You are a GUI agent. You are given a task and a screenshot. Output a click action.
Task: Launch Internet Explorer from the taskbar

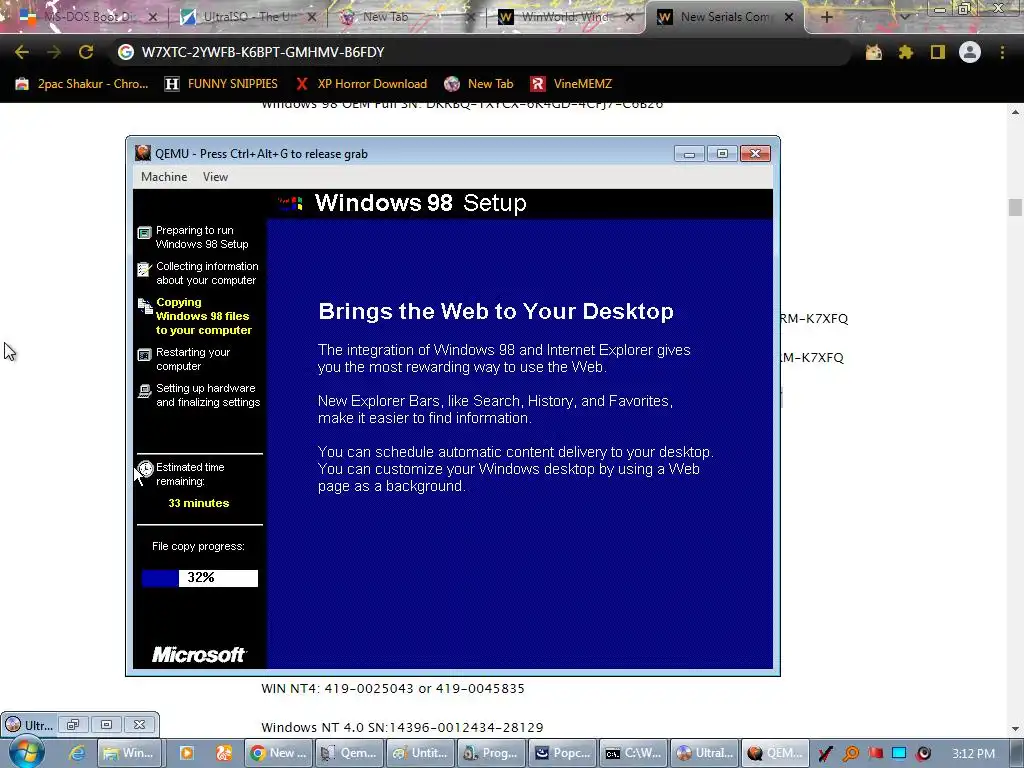pos(76,753)
